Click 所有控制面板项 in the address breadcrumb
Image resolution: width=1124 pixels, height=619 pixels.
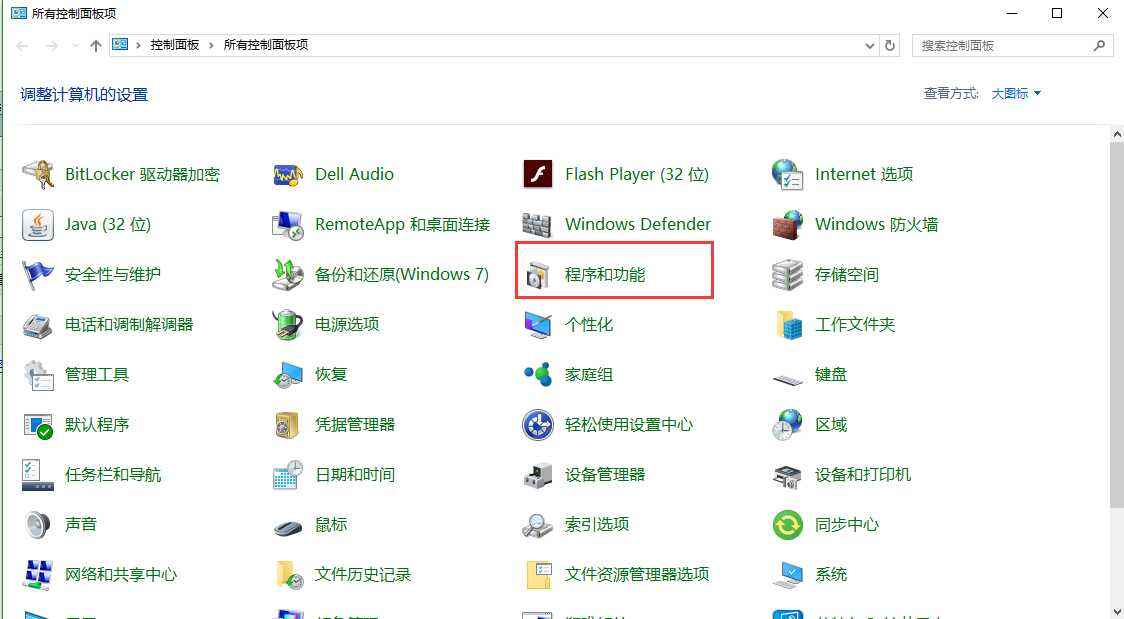click(x=266, y=45)
